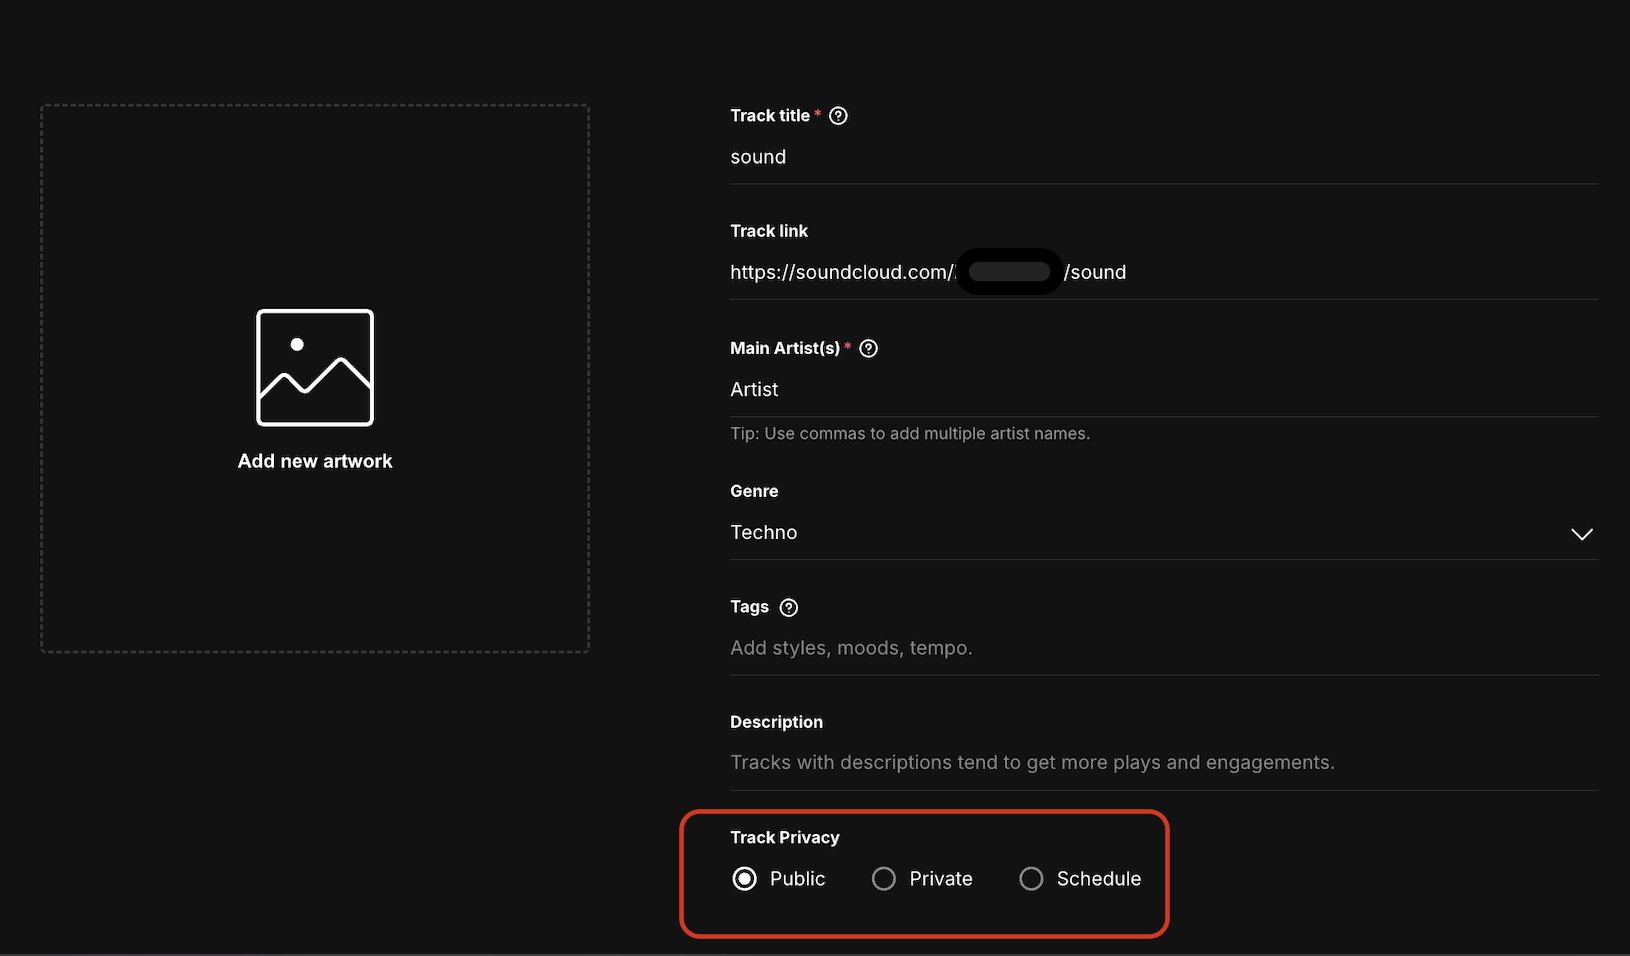
Task: Open the Track title help icon
Action: [839, 116]
